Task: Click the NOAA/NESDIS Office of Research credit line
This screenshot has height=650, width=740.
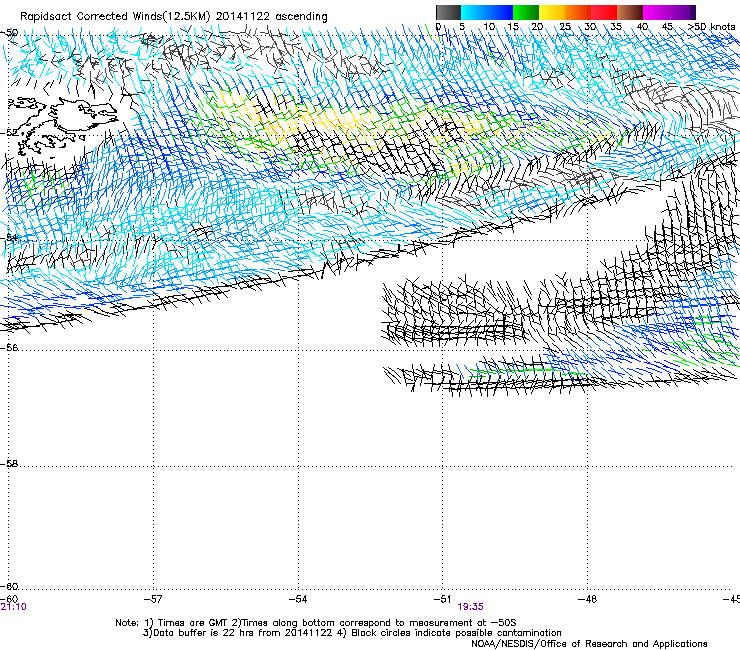Action: point(589,644)
